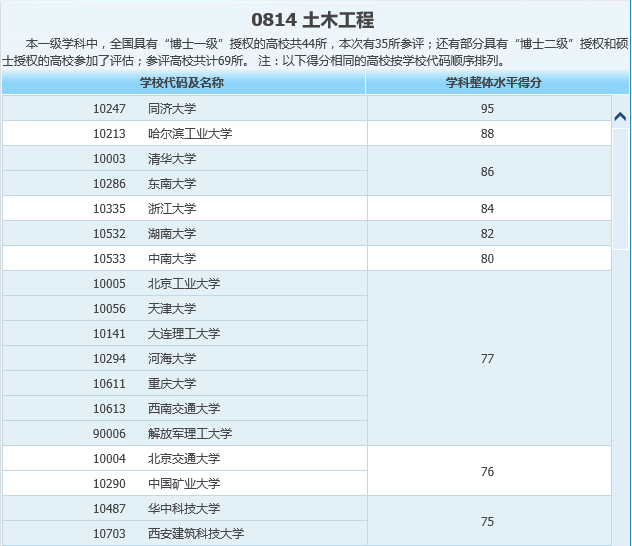Select the row 10004 北京交通大学
Screen dimensions: 632x546
pyautogui.click(x=185, y=458)
